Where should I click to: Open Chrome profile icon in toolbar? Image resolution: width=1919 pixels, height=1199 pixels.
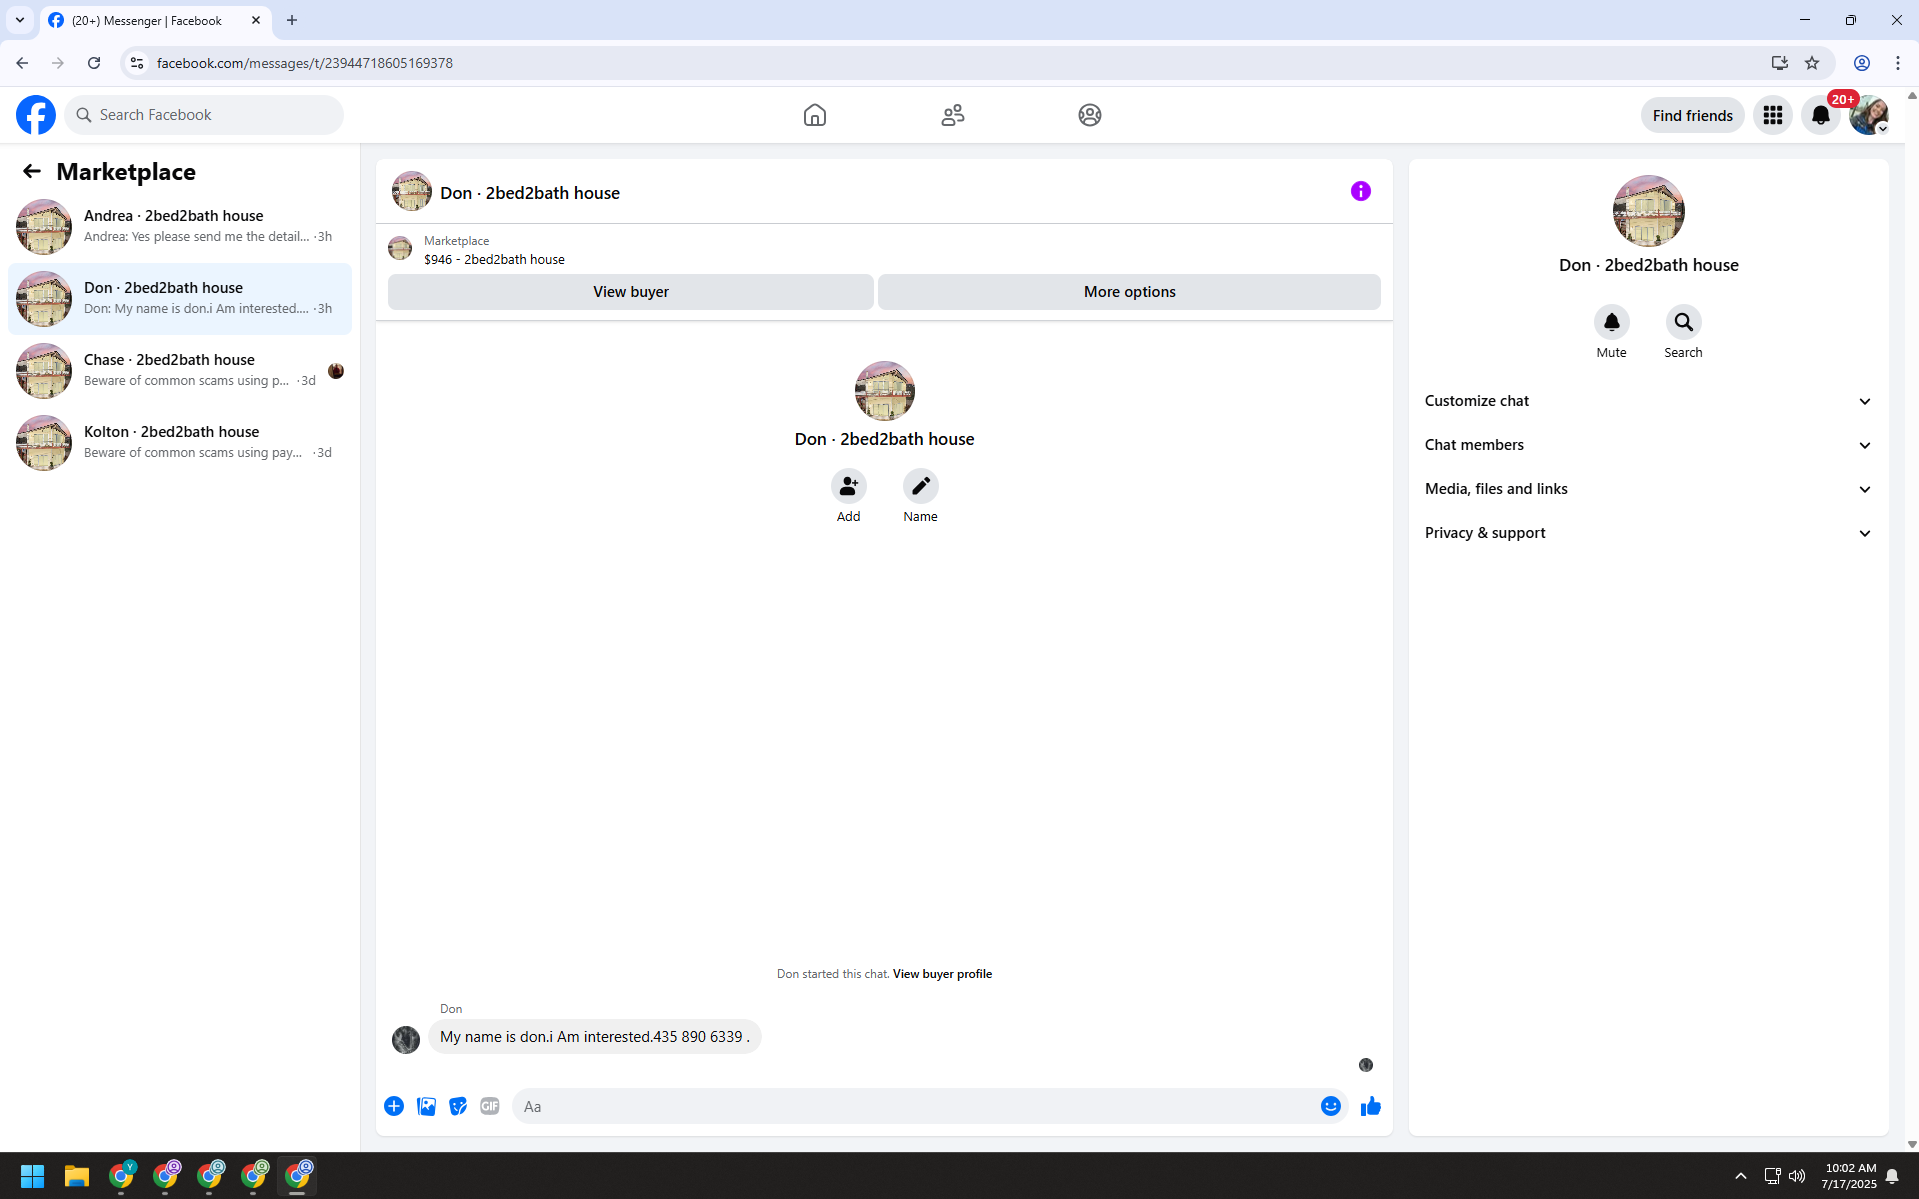pyautogui.click(x=1862, y=63)
